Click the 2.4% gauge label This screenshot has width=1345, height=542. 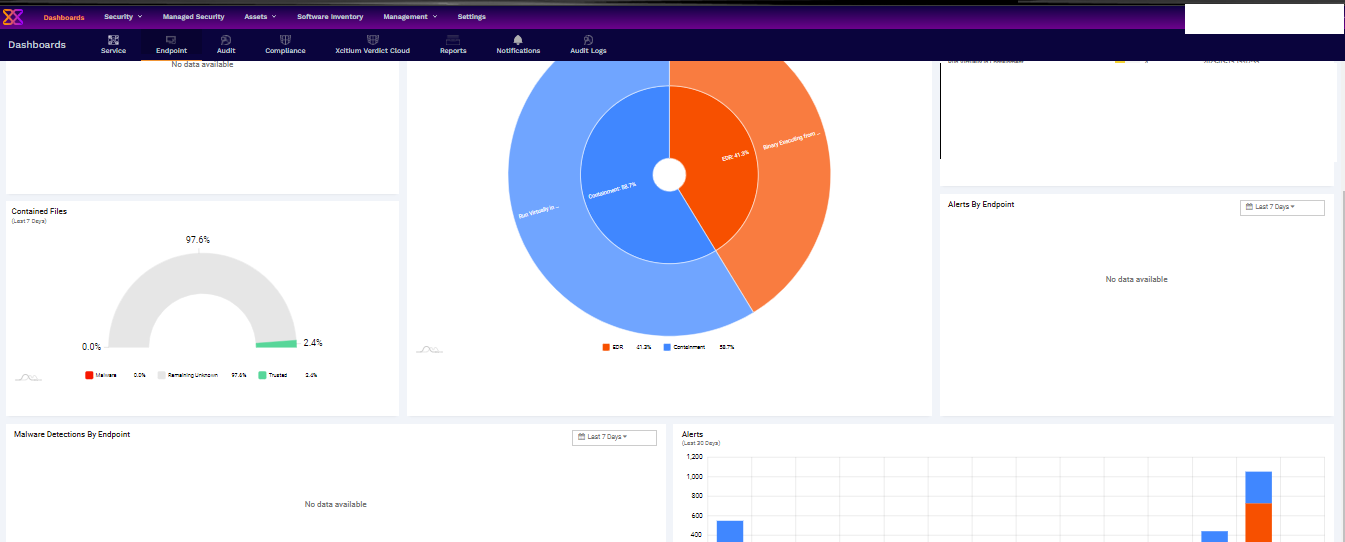(313, 342)
